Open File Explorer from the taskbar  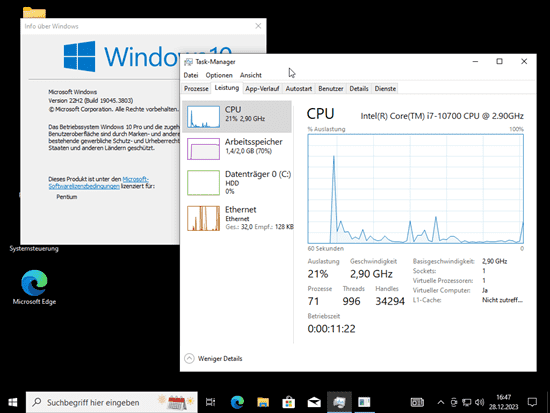pyautogui.click(x=263, y=402)
